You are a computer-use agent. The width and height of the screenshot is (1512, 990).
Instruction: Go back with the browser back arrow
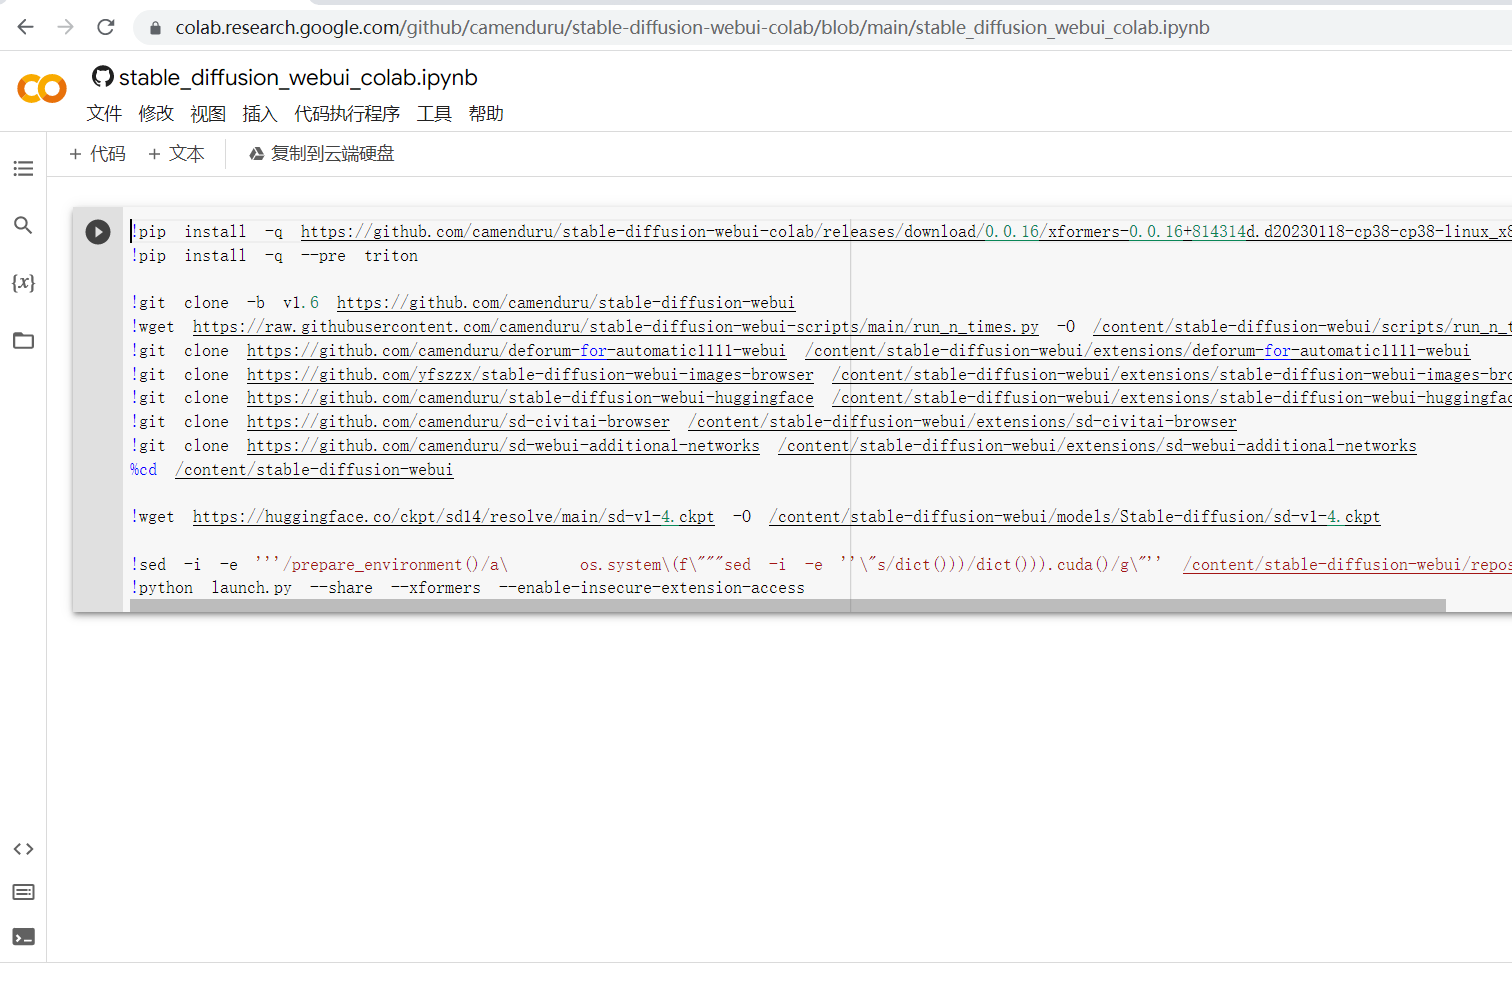[x=26, y=27]
